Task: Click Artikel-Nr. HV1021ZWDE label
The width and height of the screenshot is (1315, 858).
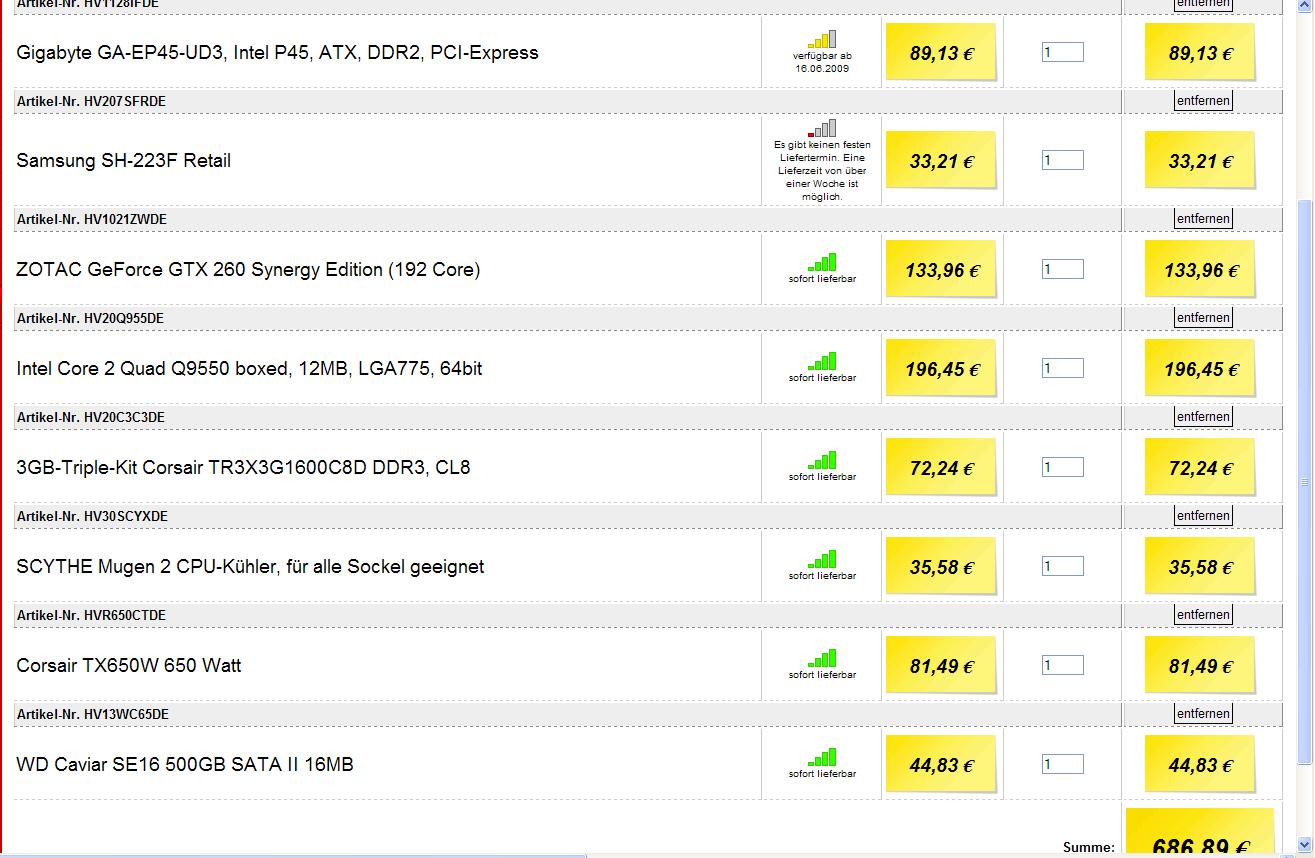Action: tap(92, 219)
